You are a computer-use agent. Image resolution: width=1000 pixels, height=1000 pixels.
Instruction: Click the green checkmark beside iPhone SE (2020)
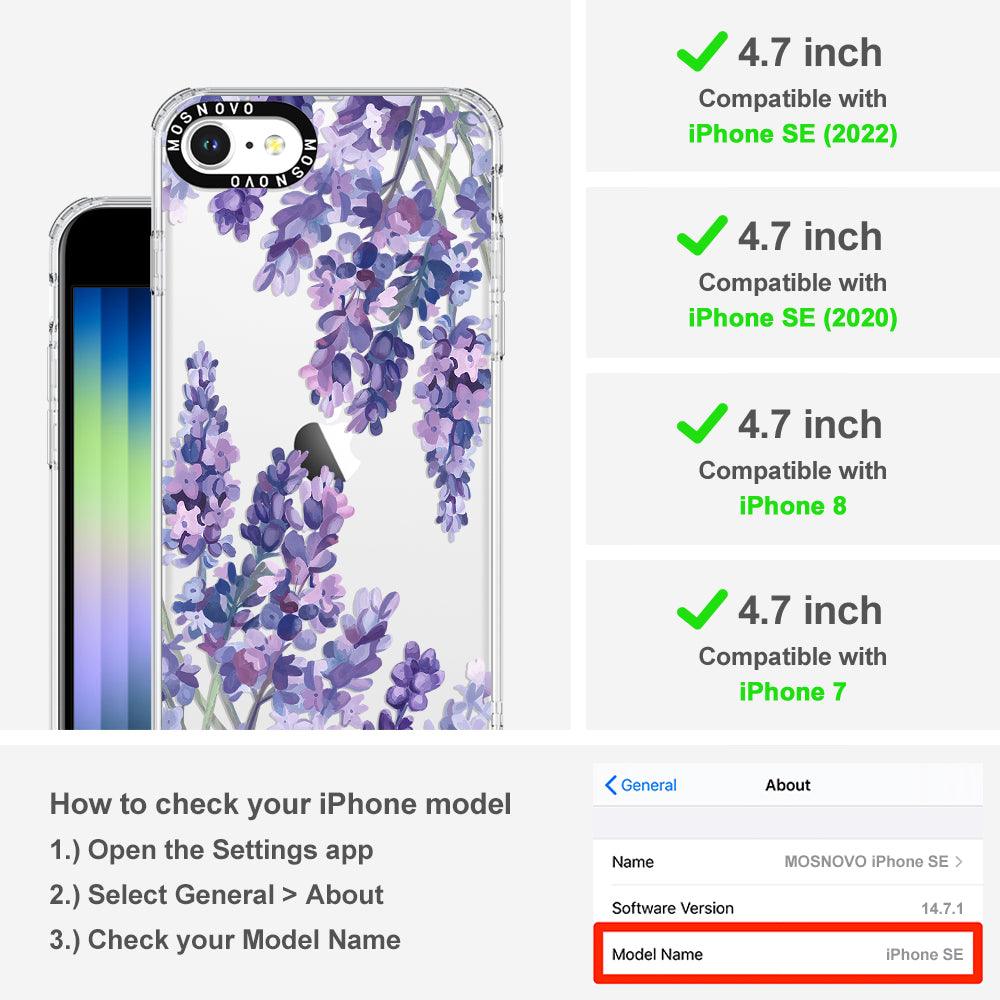pyautogui.click(x=702, y=235)
